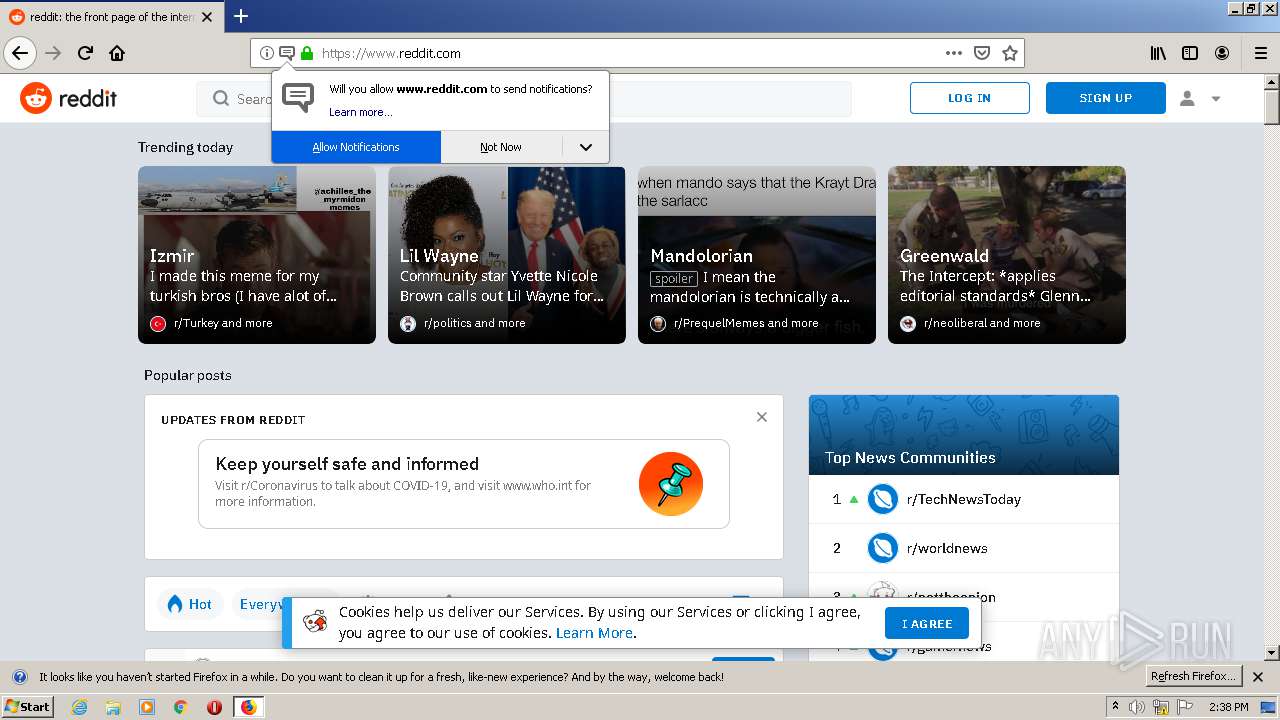Reload the current page
Screen dimensions: 1280x720
(x=85, y=53)
